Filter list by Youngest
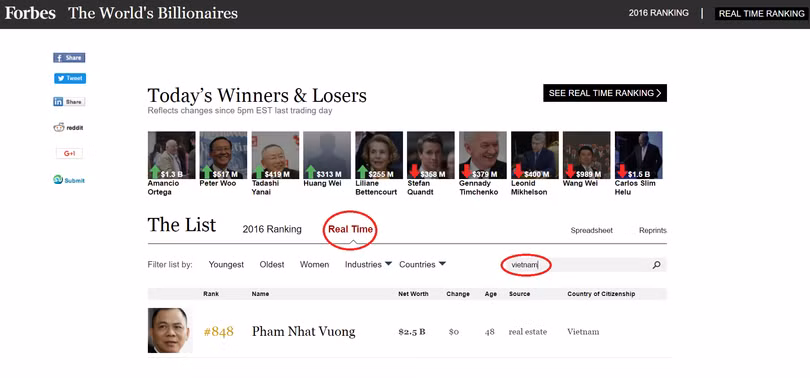 (x=226, y=264)
